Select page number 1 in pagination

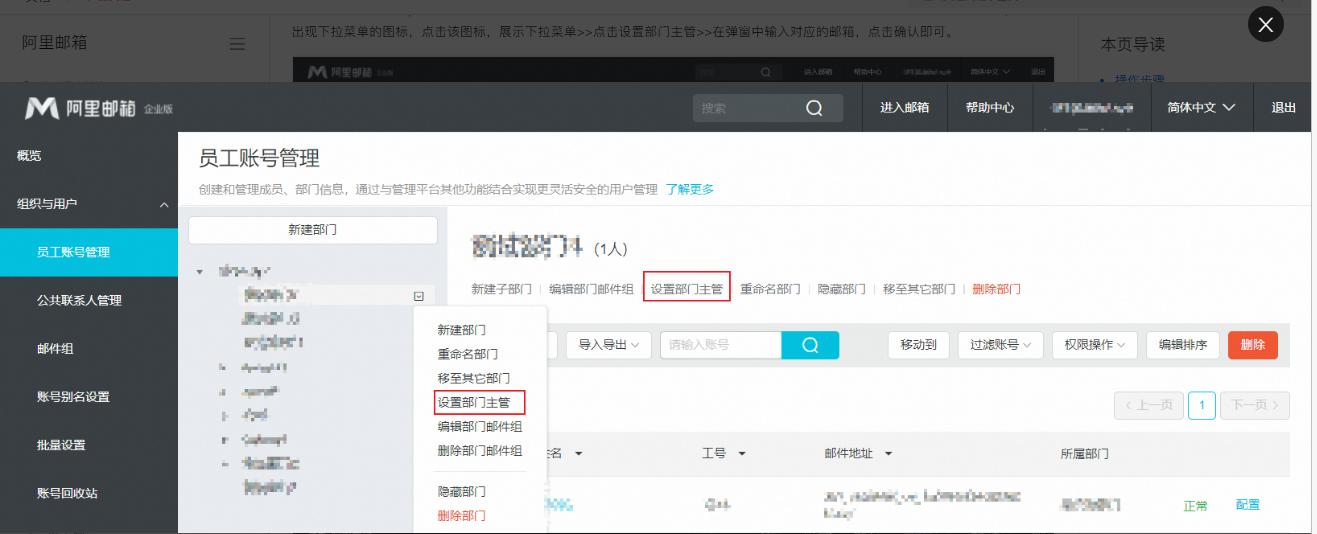point(1201,405)
